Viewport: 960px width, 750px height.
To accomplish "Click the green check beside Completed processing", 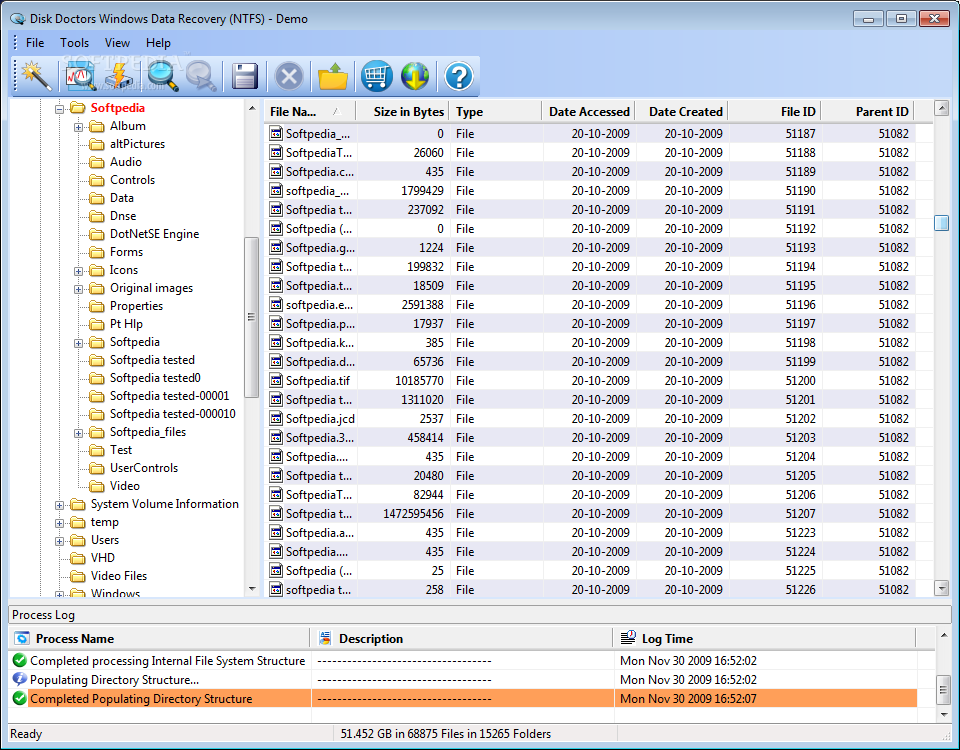I will (x=20, y=660).
